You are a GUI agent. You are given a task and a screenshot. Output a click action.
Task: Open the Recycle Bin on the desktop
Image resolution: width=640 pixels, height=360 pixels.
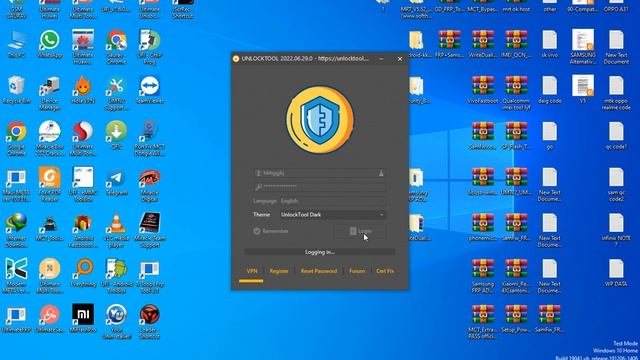(x=16, y=89)
